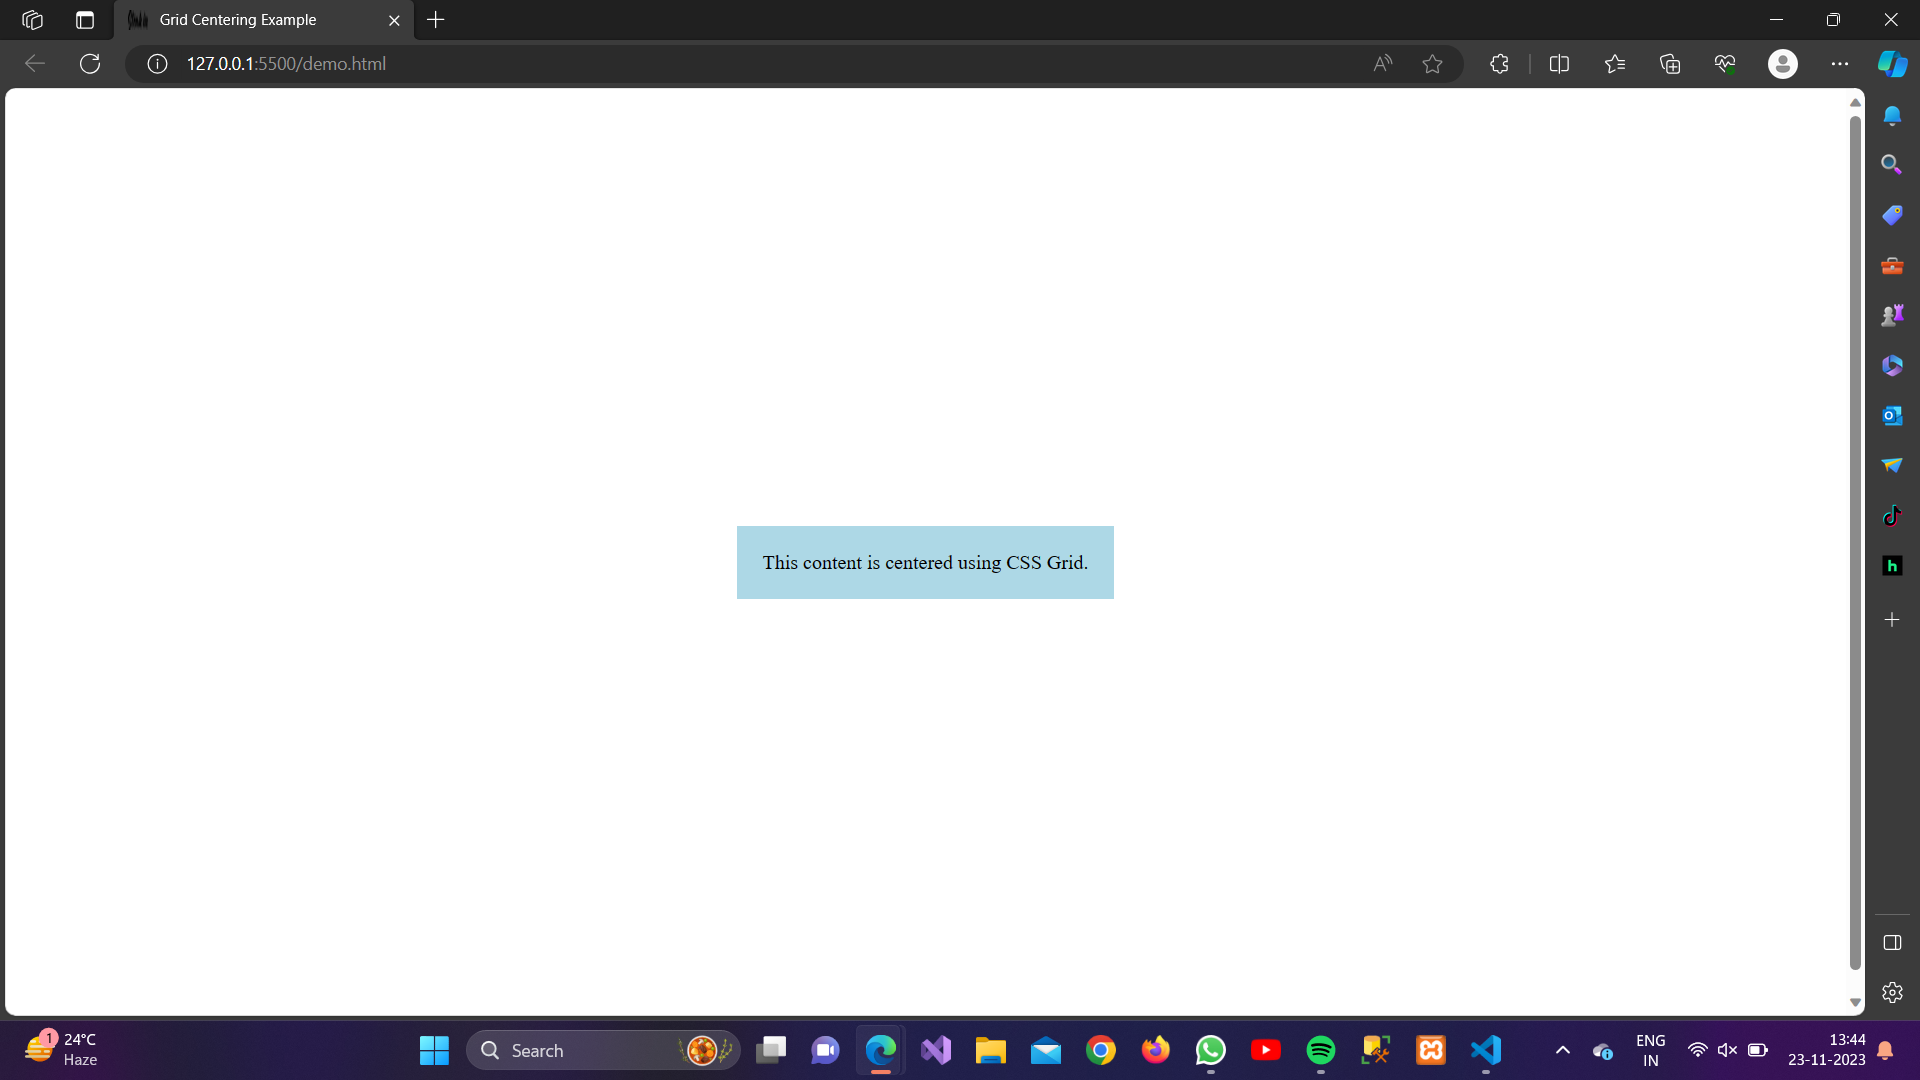Screen dimensions: 1920x1080
Task: Add page to favorites with star icon
Action: pos(1432,64)
